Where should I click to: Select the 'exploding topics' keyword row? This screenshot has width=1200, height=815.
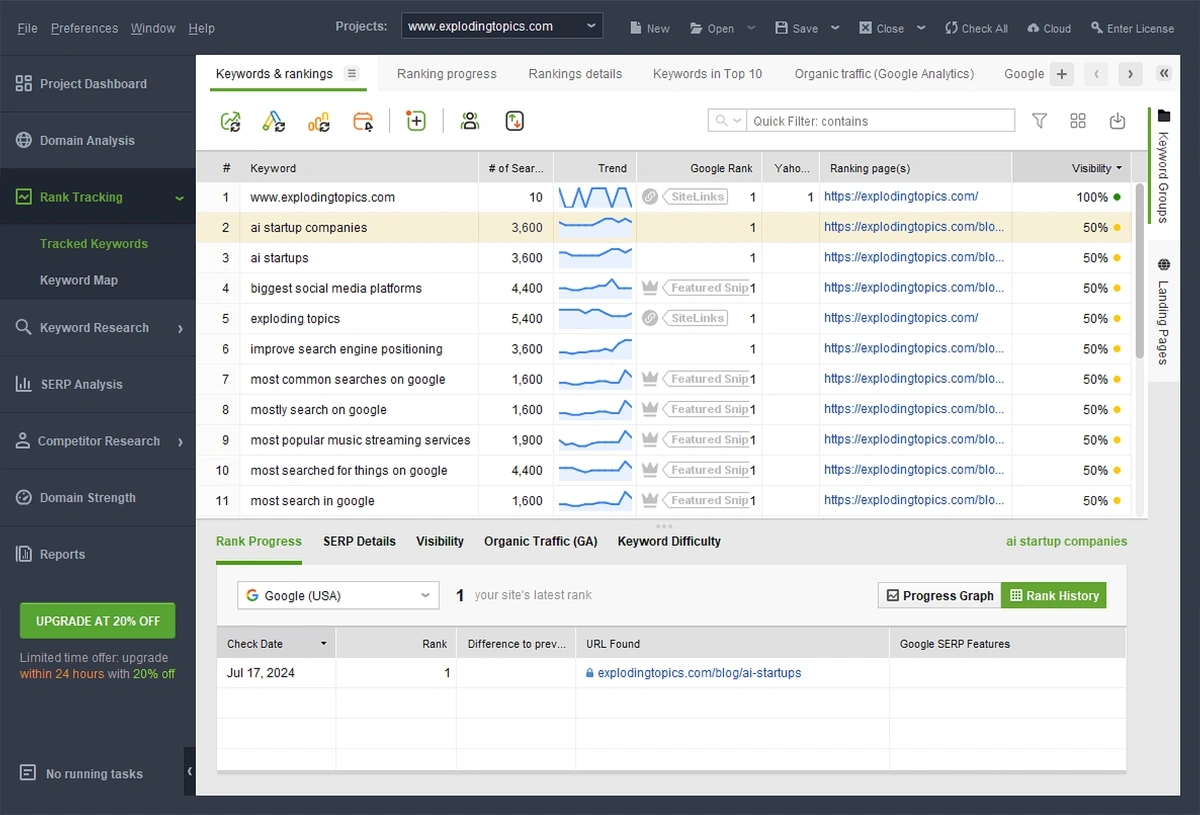click(664, 318)
